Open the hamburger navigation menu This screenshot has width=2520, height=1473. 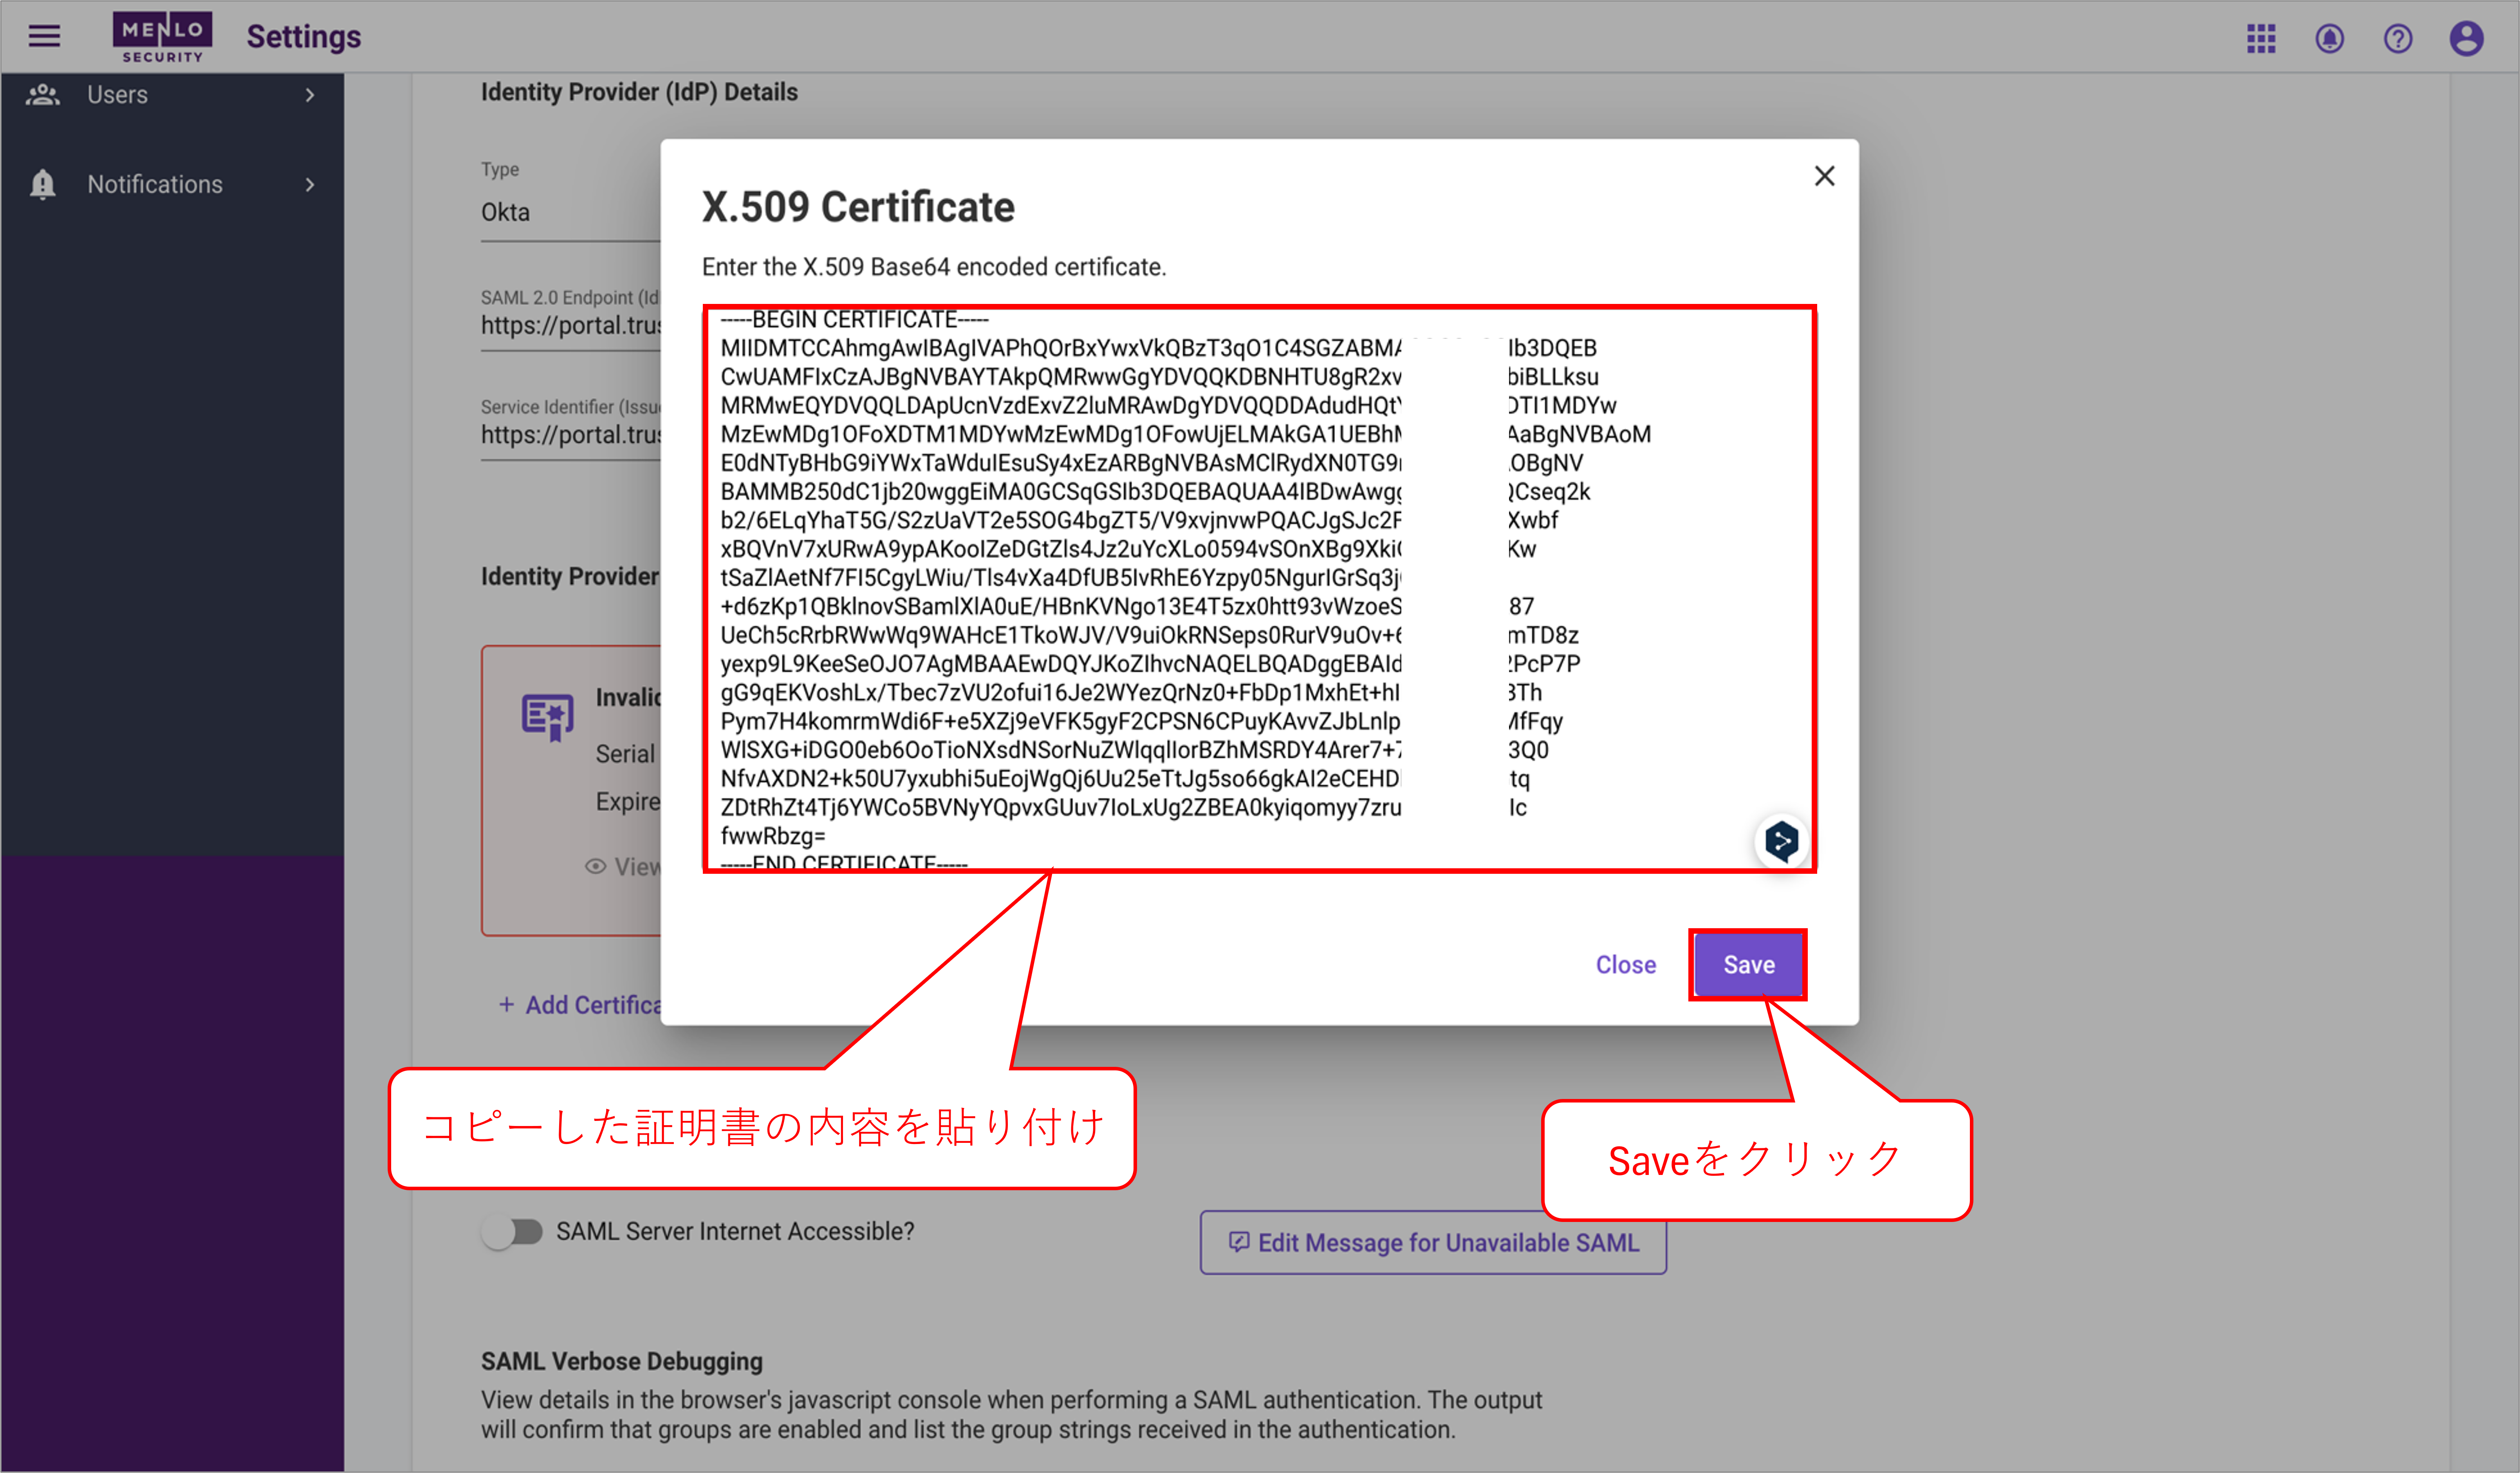pyautogui.click(x=44, y=37)
